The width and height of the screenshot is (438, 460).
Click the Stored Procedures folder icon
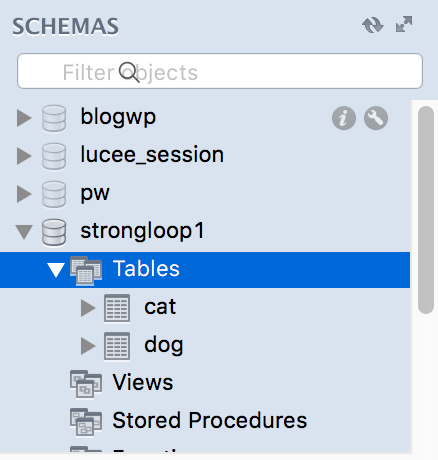(x=86, y=422)
